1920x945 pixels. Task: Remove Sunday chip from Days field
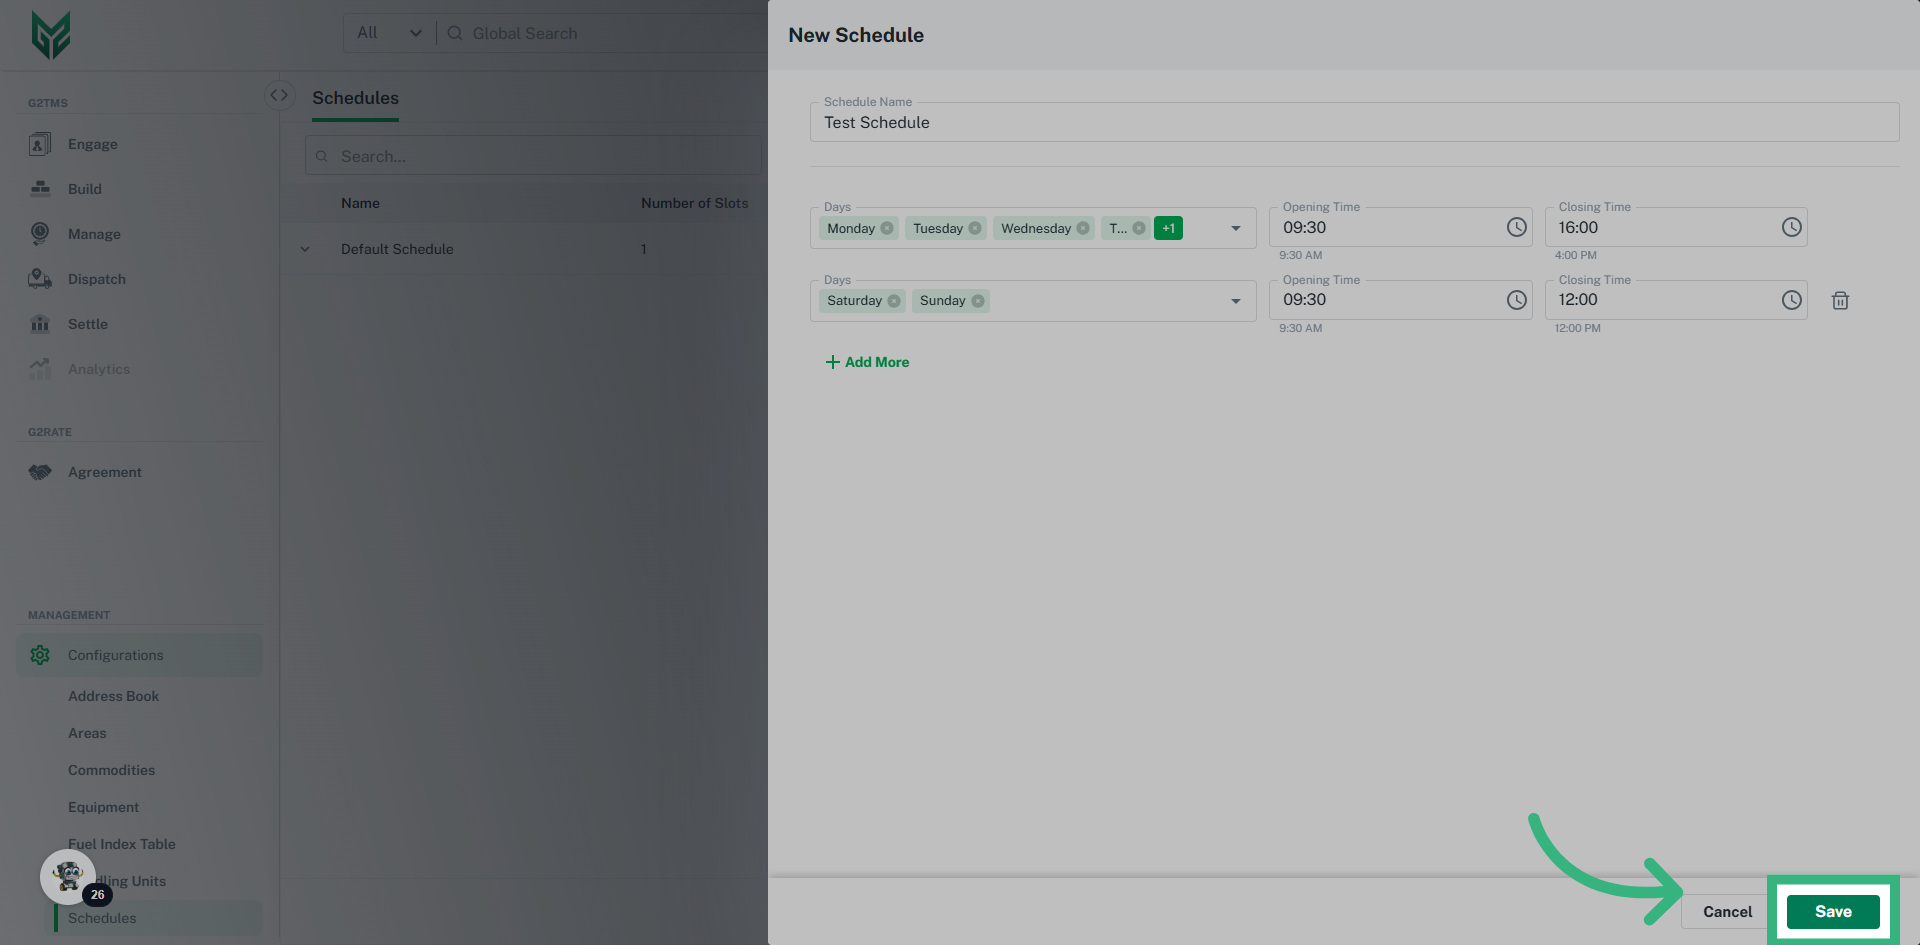[978, 301]
